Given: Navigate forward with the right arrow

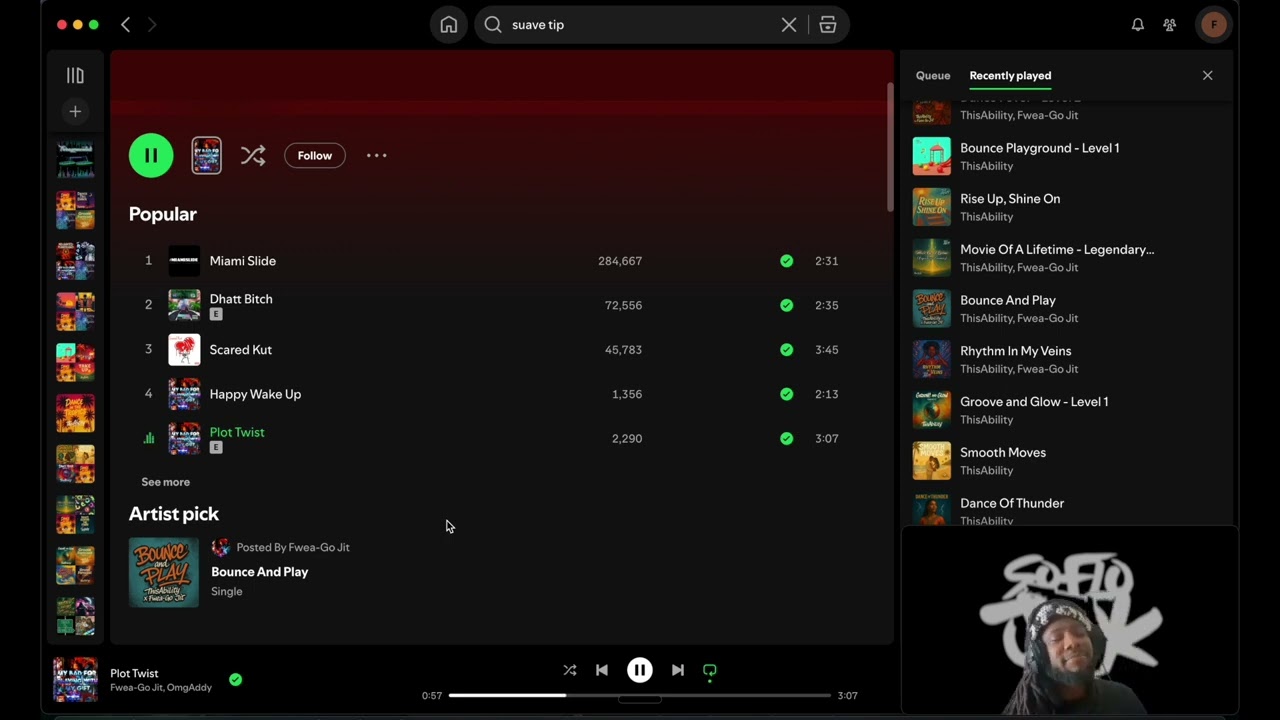Looking at the screenshot, I should pyautogui.click(x=152, y=25).
